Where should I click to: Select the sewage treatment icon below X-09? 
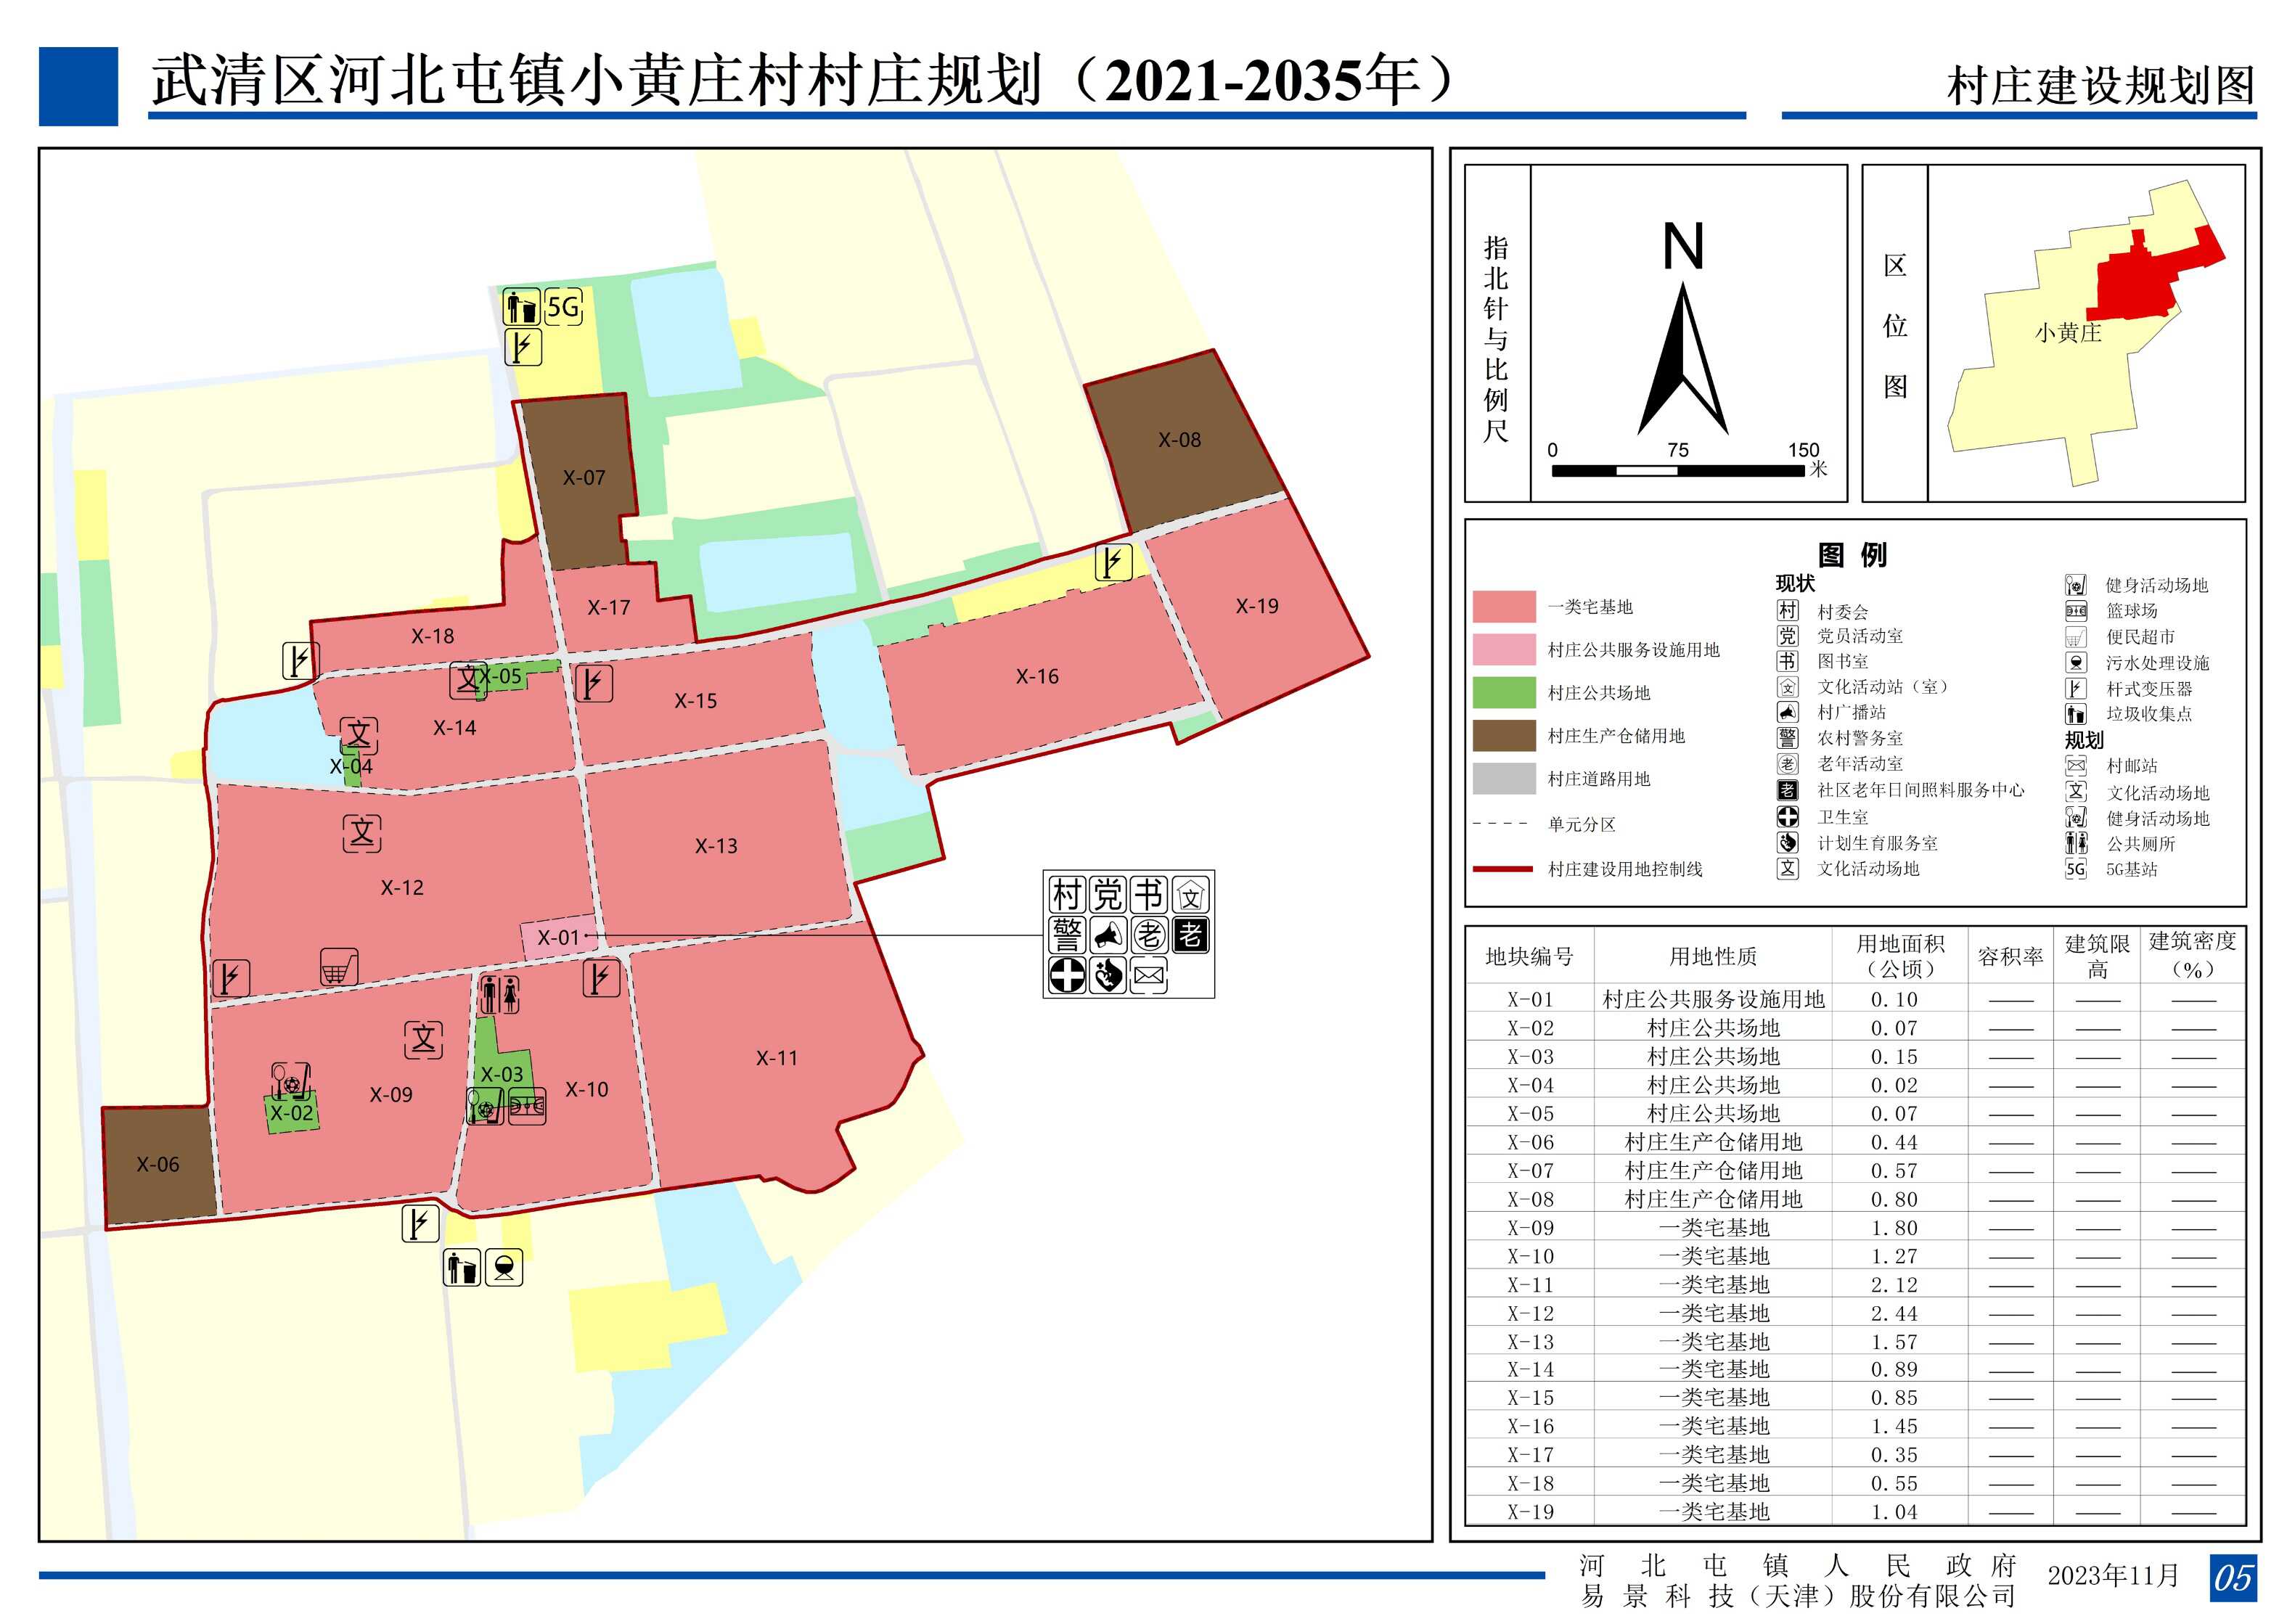(x=504, y=1268)
